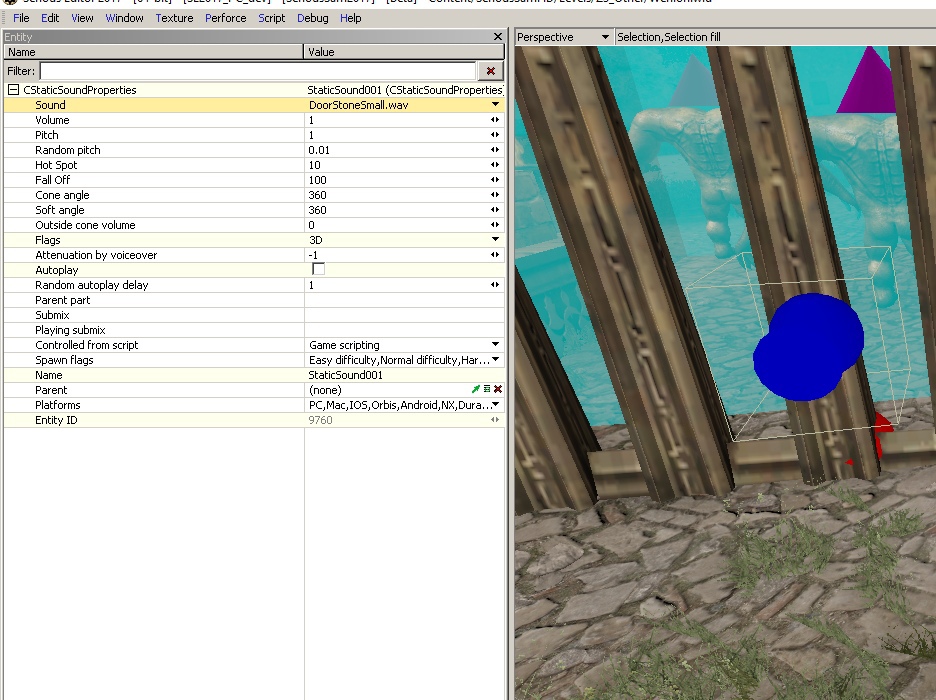
Task: Select the blue sound entity in viewport
Action: pos(808,347)
